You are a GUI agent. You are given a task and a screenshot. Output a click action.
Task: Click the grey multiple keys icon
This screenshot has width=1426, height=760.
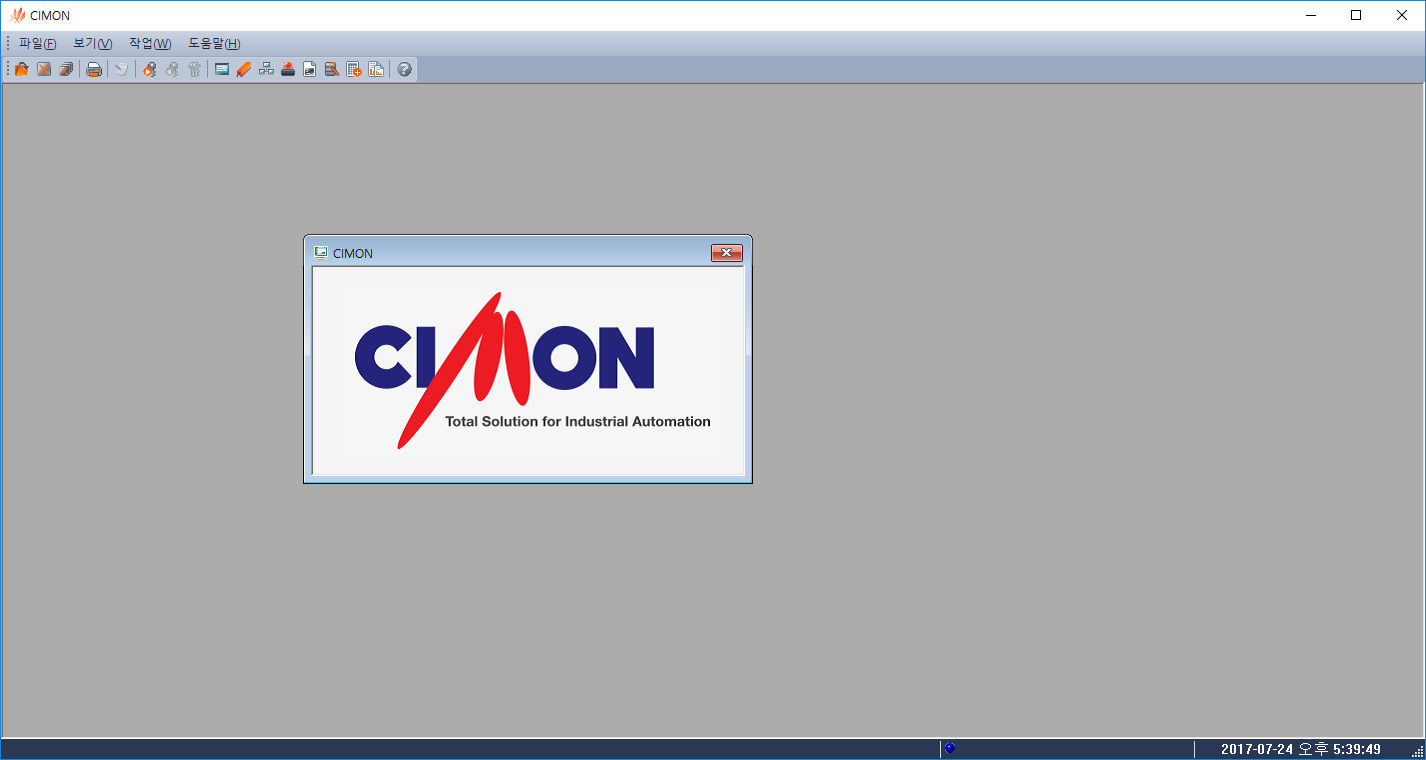click(195, 70)
